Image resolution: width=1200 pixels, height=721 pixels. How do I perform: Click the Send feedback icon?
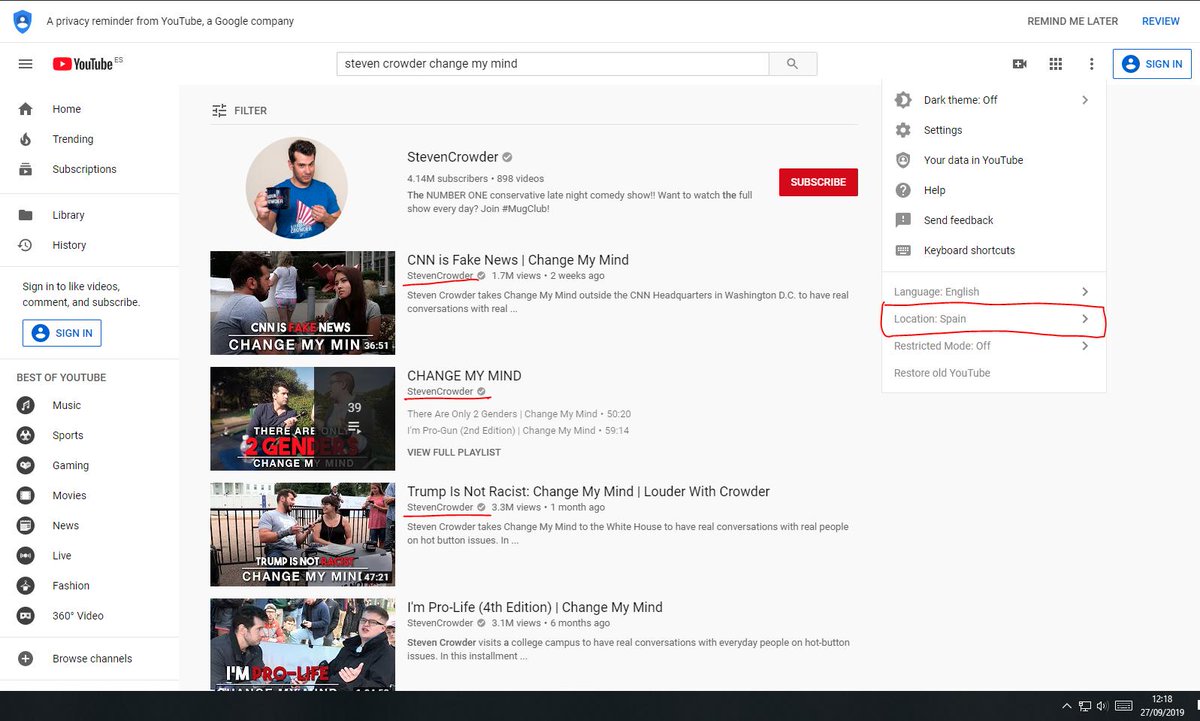pos(903,220)
